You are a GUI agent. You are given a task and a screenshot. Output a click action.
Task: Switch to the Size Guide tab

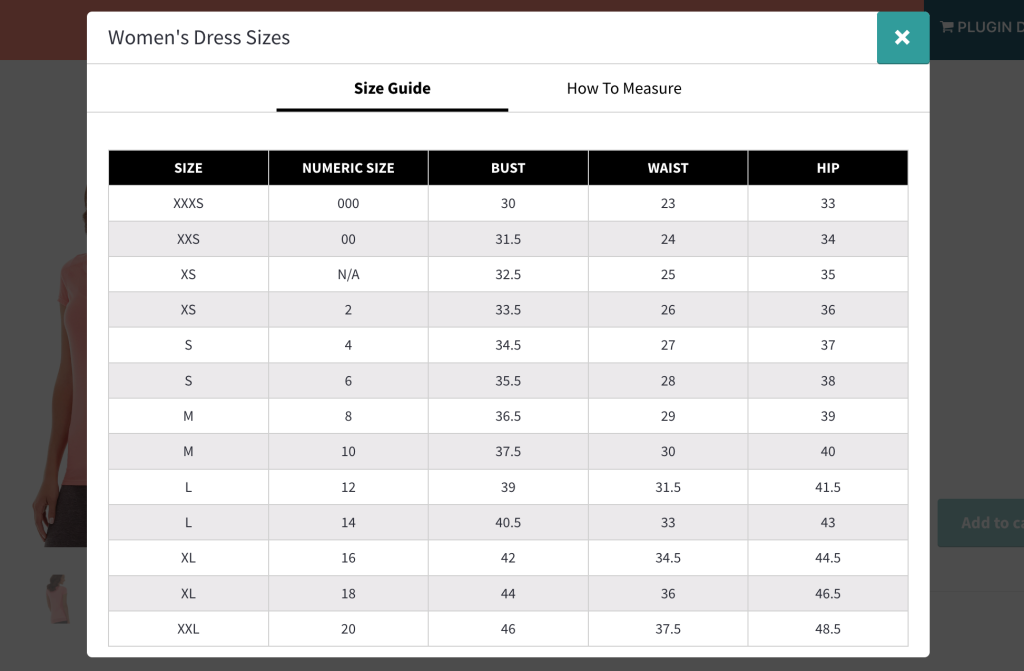(x=392, y=88)
